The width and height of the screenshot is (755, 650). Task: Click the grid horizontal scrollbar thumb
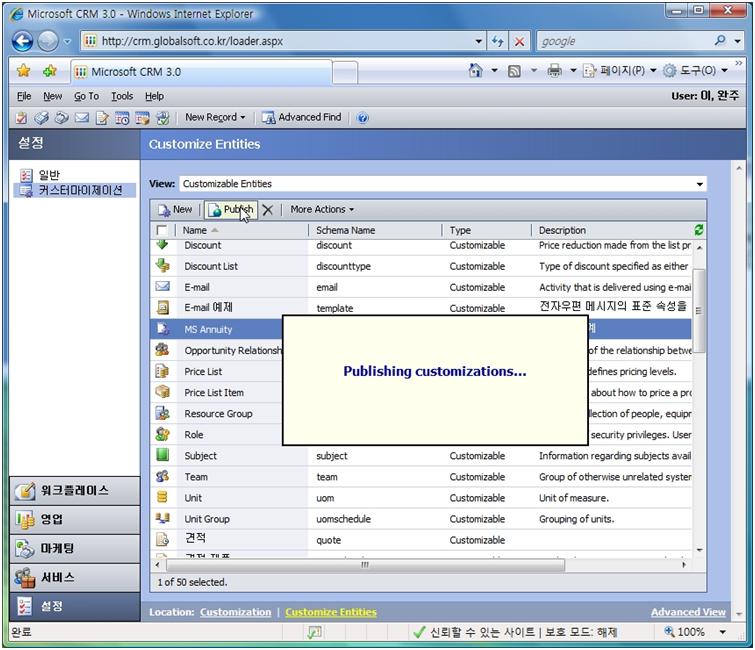[365, 564]
